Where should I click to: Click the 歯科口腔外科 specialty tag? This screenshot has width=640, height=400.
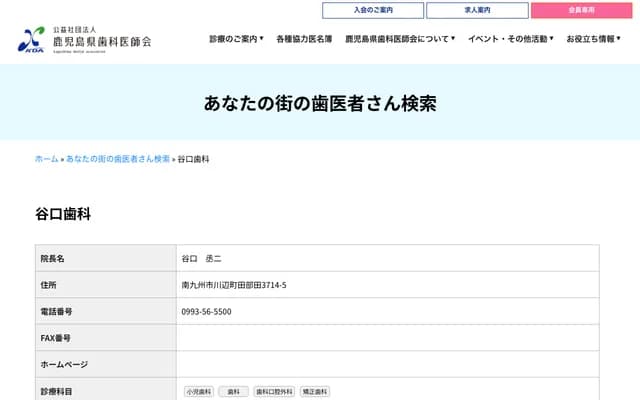pyautogui.click(x=274, y=391)
